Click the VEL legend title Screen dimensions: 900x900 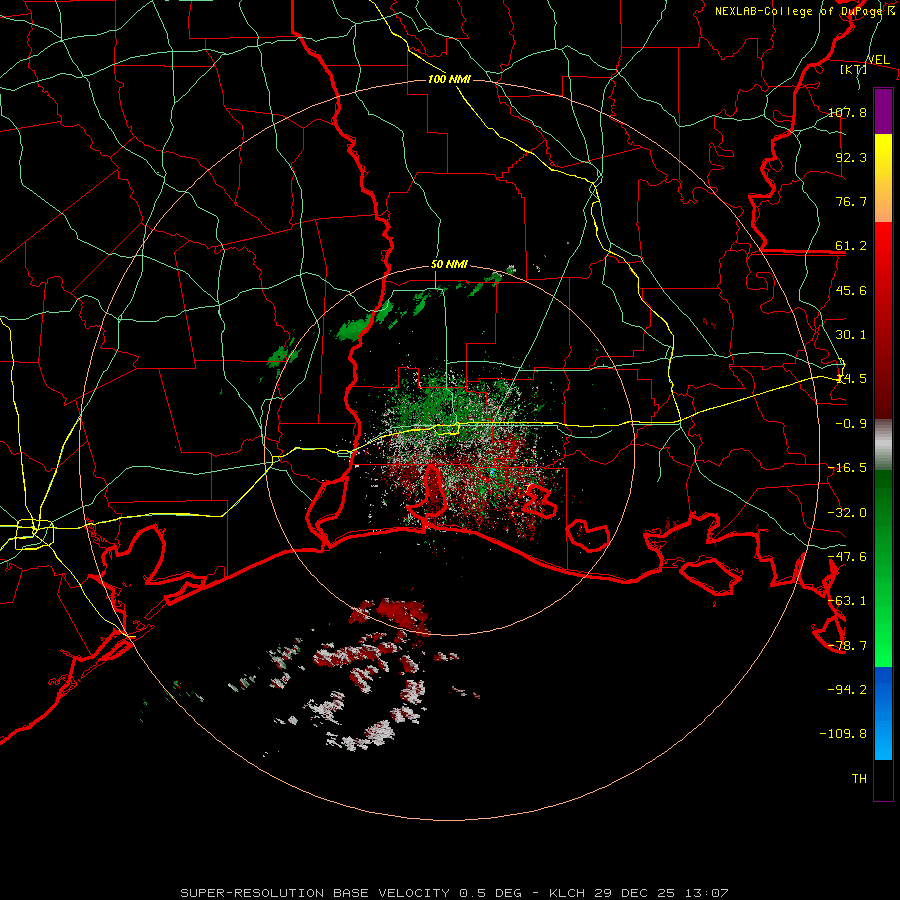pos(878,60)
